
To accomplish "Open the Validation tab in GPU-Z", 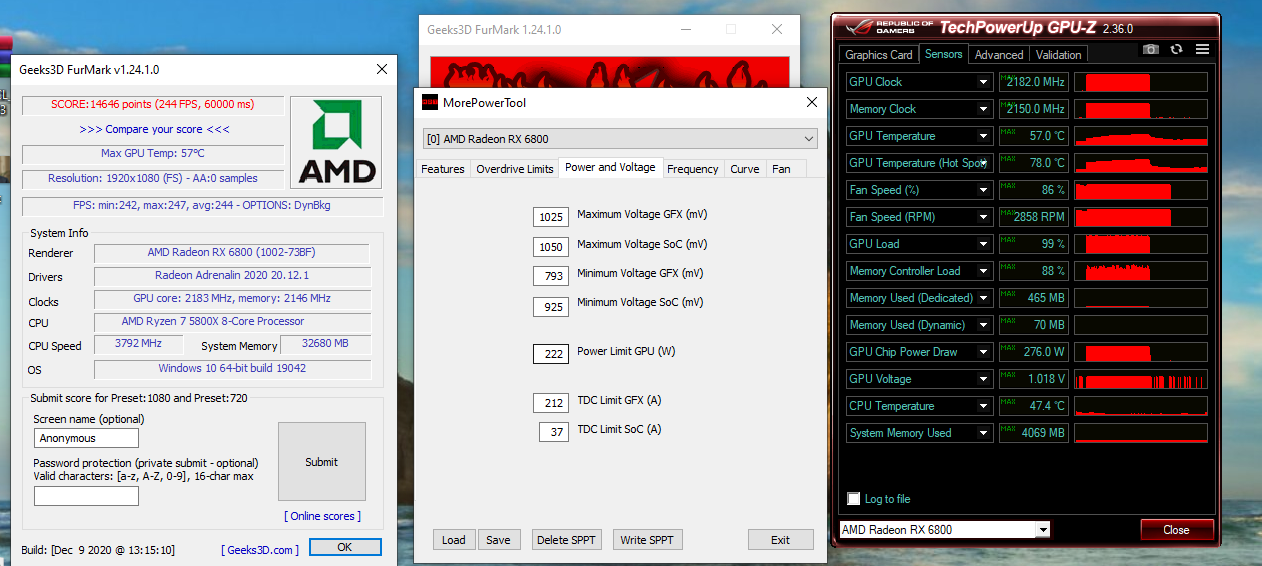I will click(x=1058, y=55).
